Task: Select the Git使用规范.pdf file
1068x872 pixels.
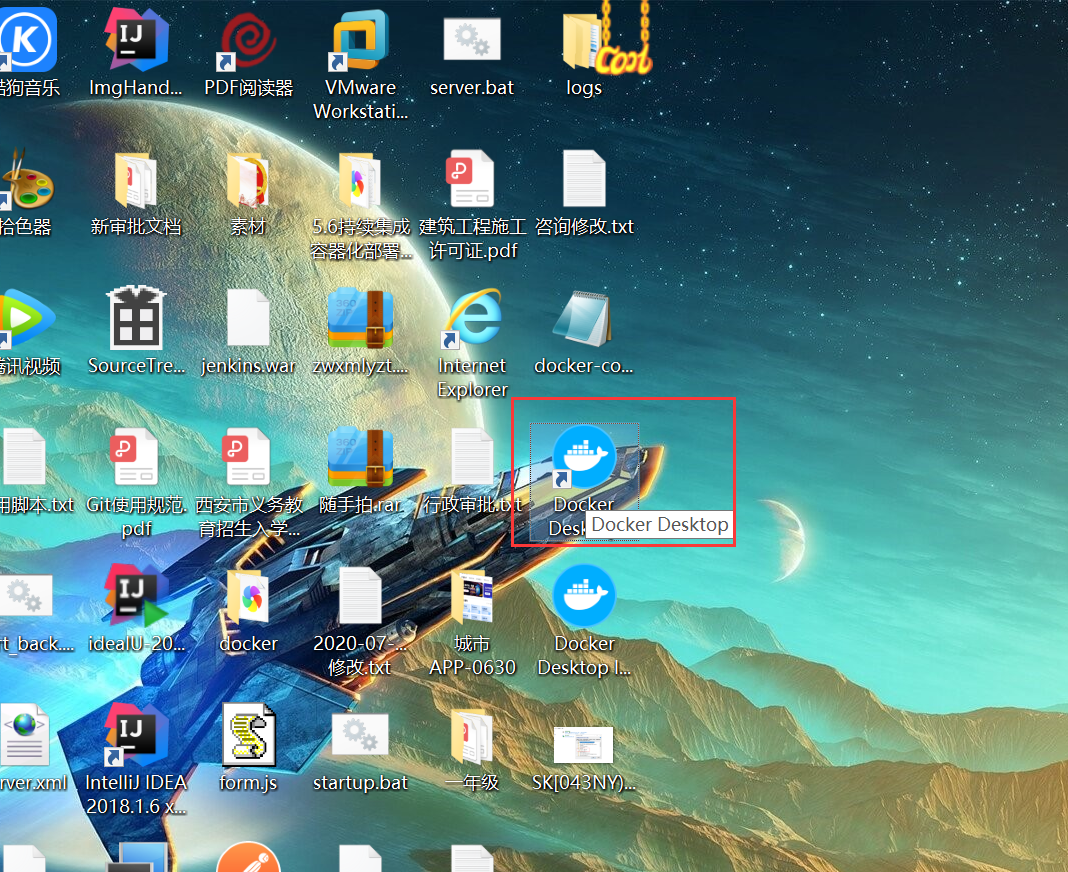Action: (136, 458)
